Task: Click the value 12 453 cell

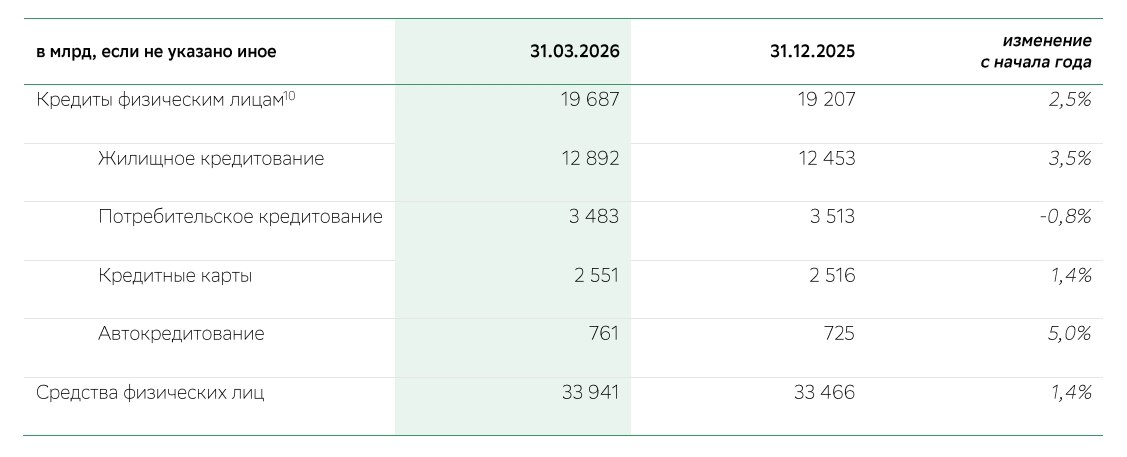Action: tap(825, 158)
